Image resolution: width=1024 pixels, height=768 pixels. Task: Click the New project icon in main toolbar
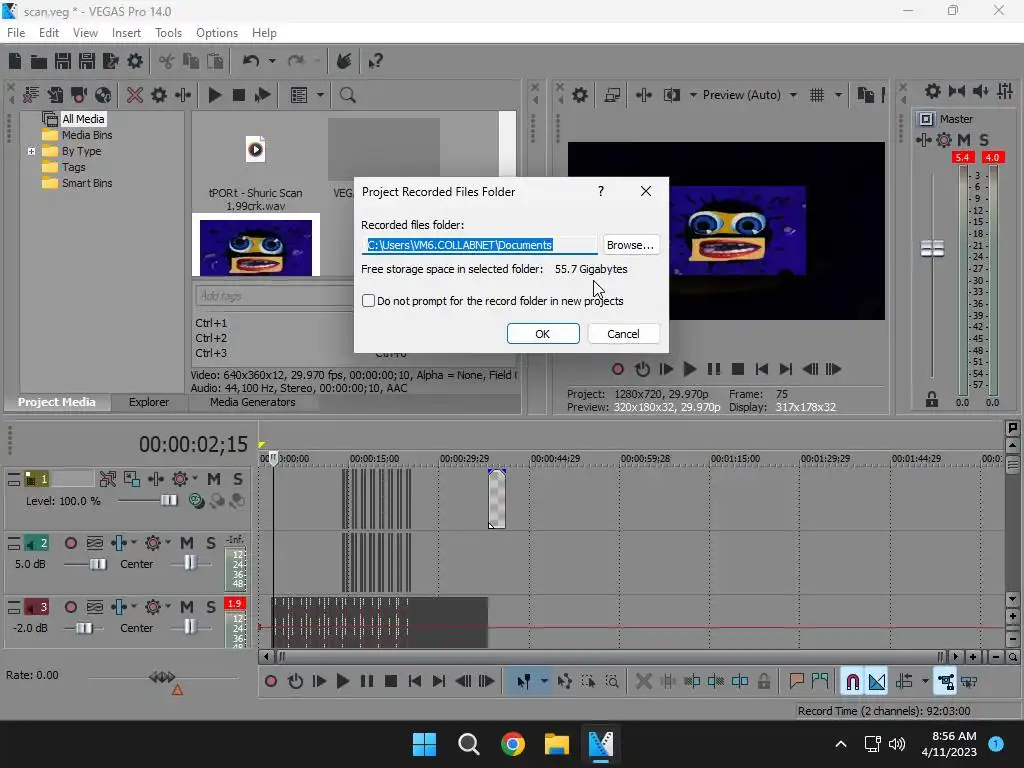tap(14, 61)
